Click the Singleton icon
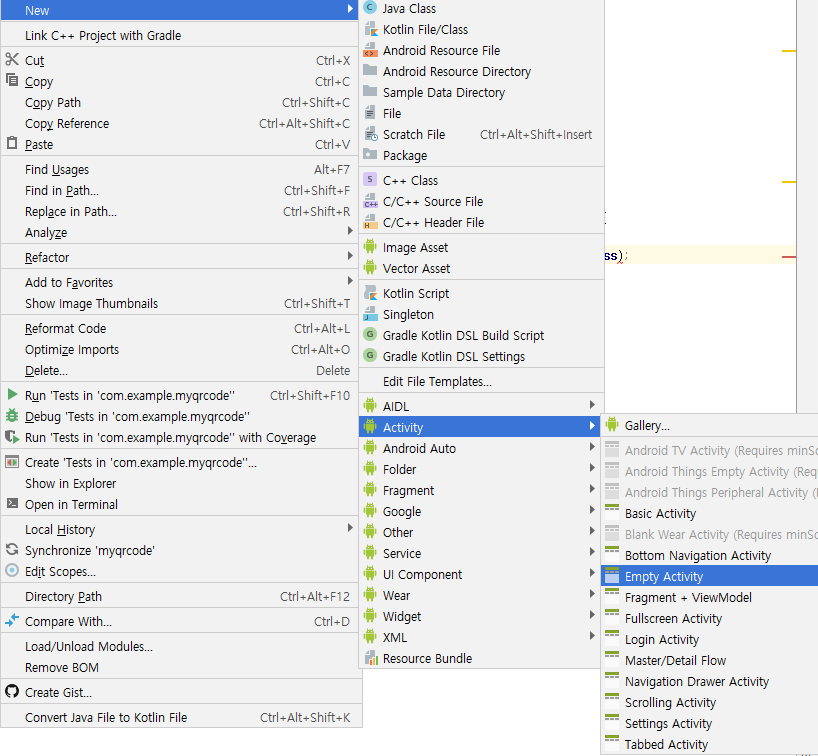 click(x=370, y=314)
